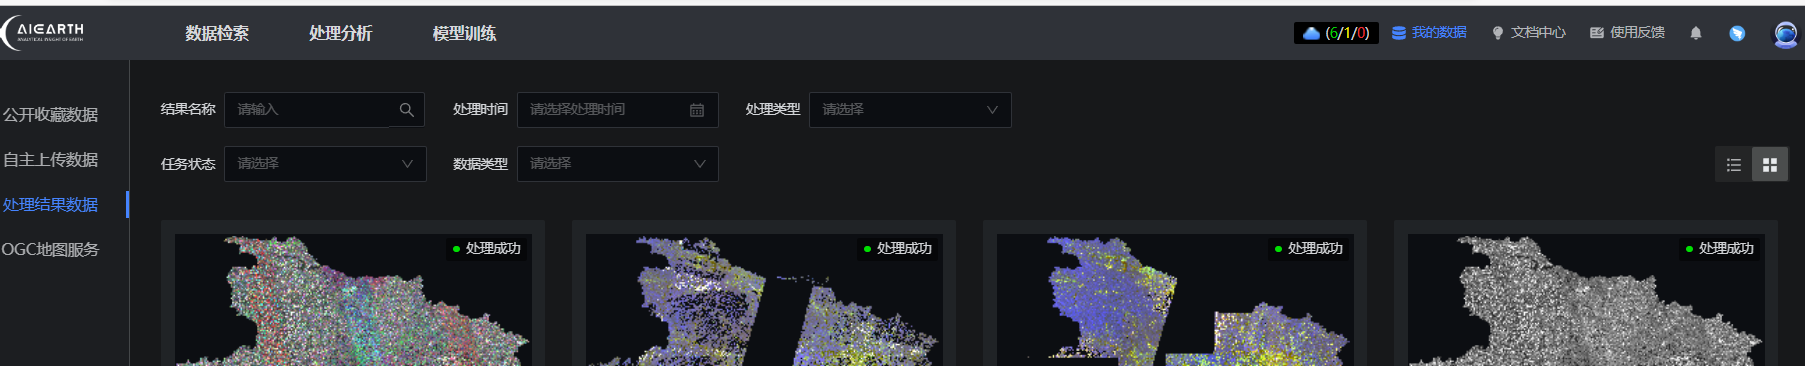Open 使用反馈 link
Screen dimensions: 1805x366
point(1637,33)
